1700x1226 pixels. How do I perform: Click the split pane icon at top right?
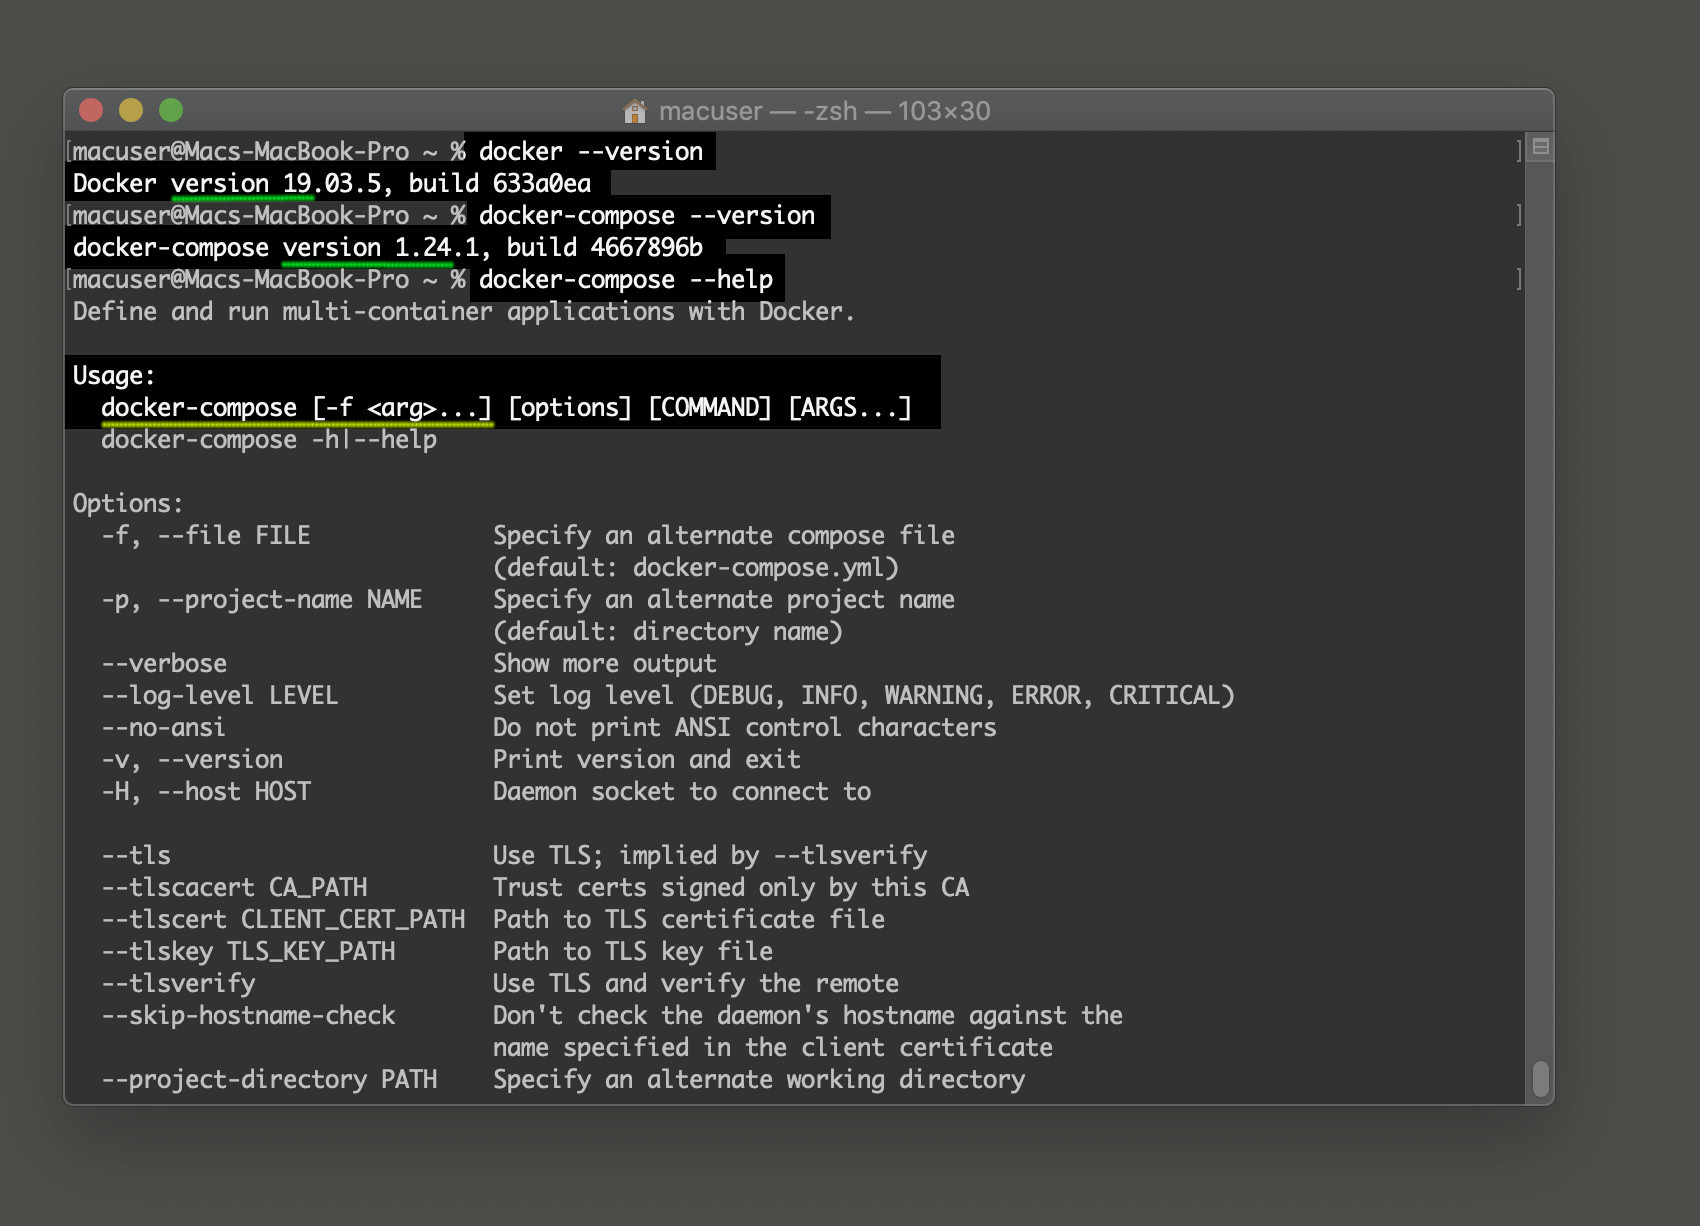pos(1541,147)
